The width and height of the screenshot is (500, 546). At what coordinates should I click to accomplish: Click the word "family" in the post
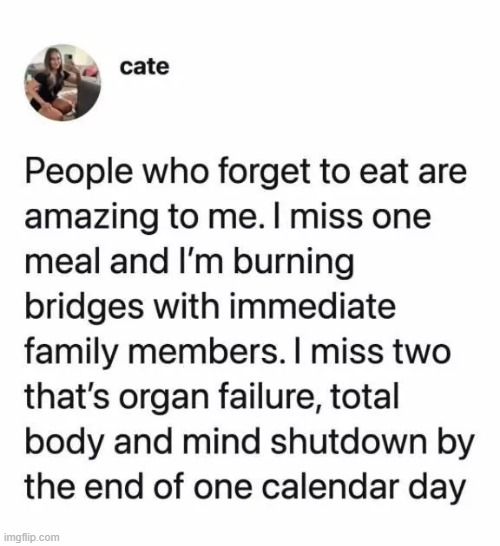tap(72, 353)
